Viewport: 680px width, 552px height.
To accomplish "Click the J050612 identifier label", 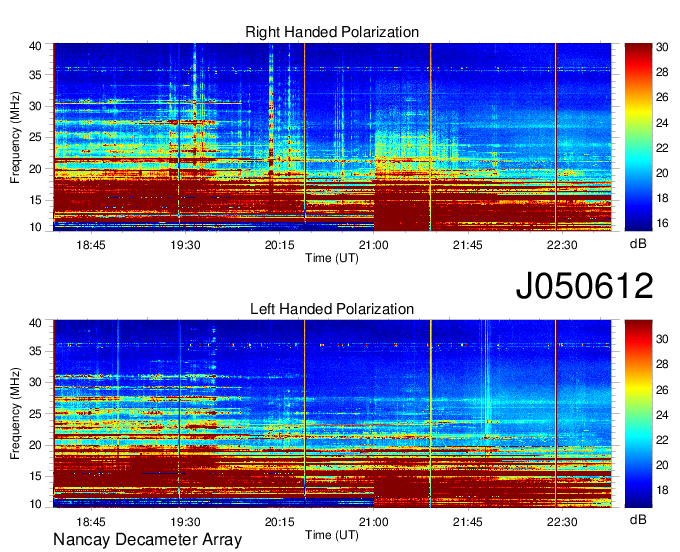I will [x=584, y=286].
